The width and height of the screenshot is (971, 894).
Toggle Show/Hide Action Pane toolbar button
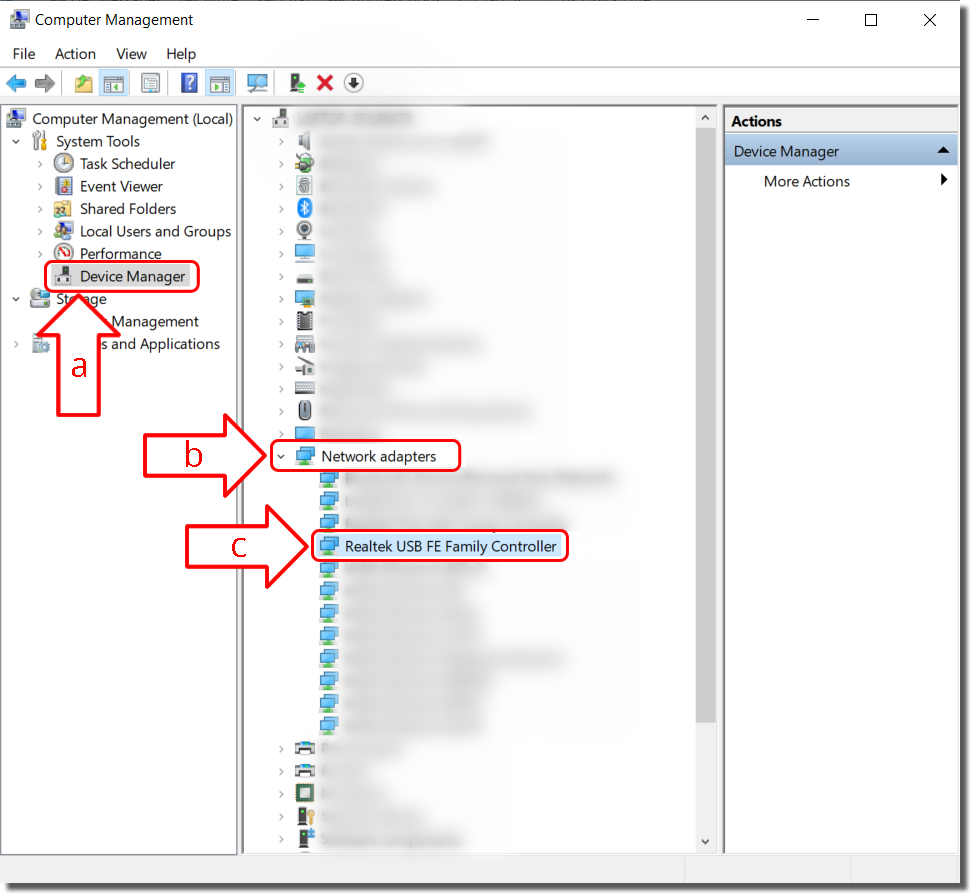tap(220, 83)
